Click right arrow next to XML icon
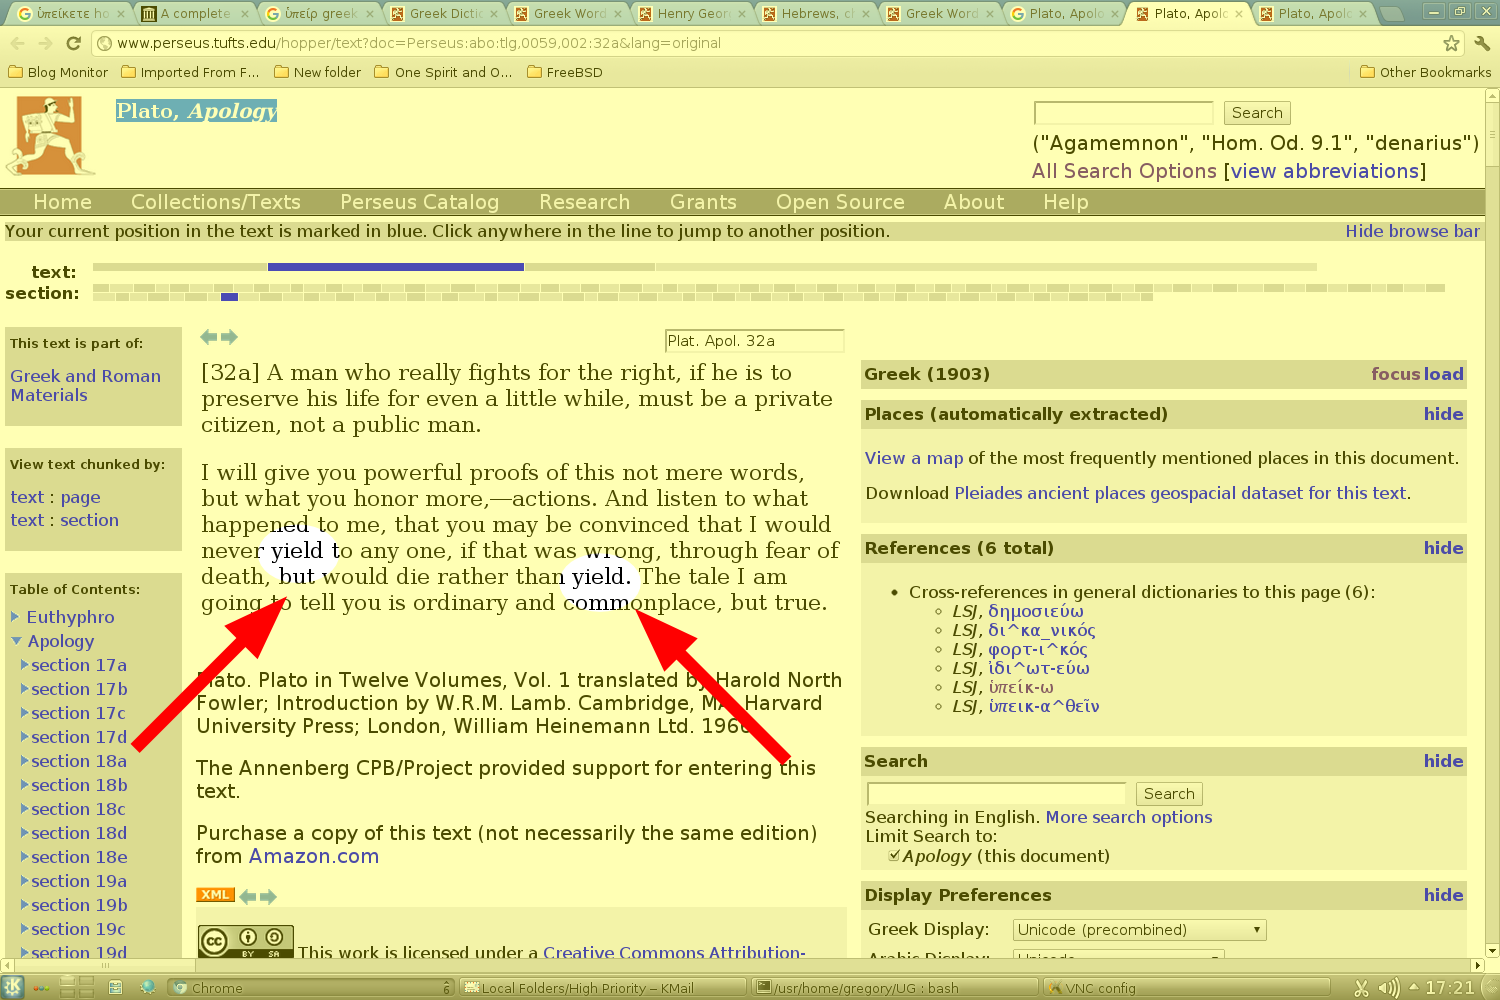The image size is (1500, 1000). pos(267,897)
